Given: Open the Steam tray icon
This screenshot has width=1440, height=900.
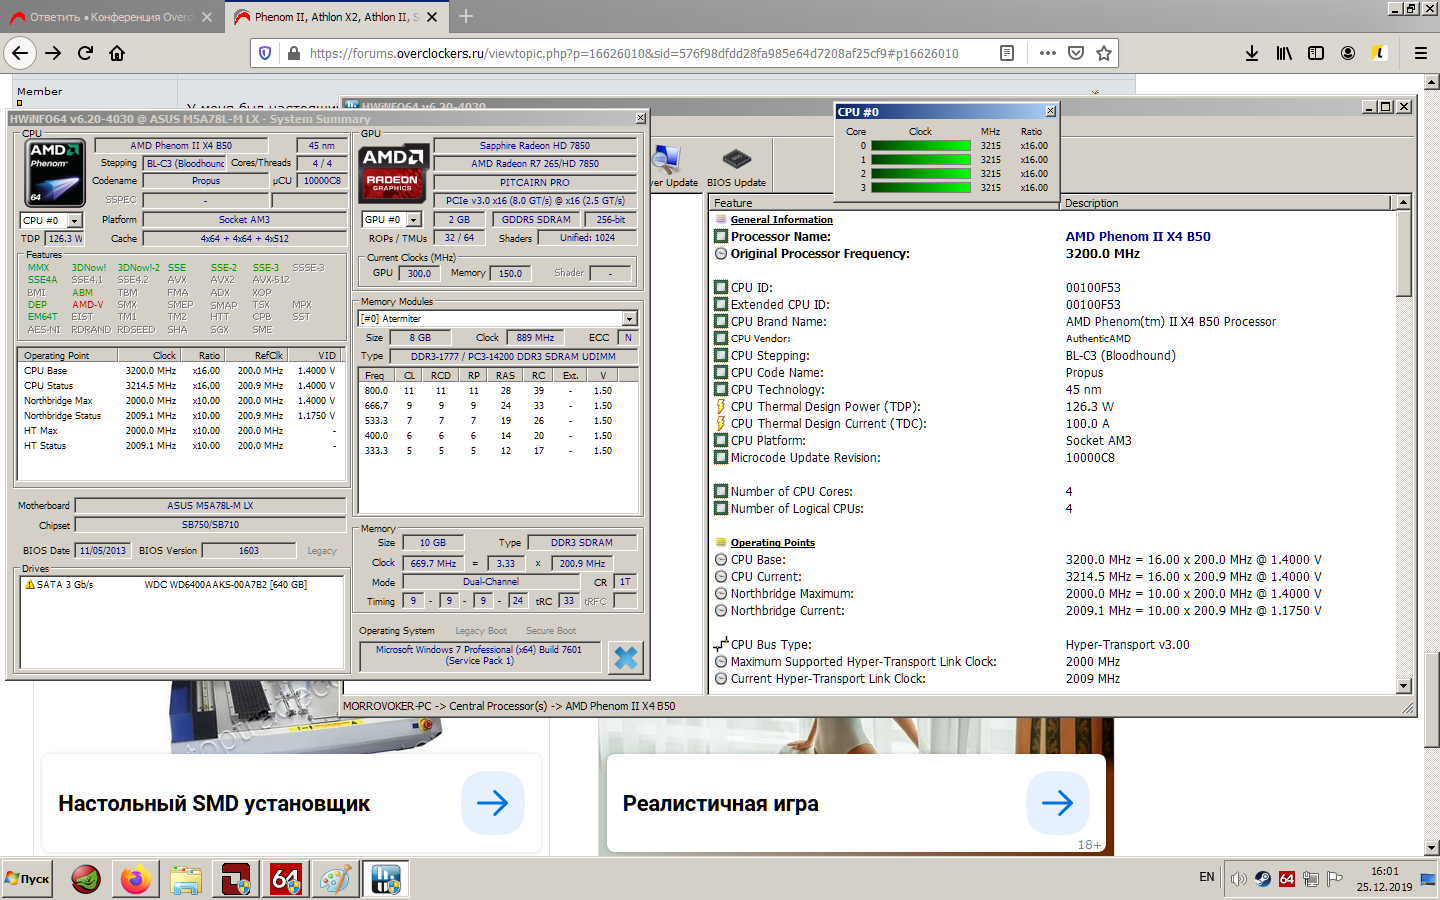Looking at the screenshot, I should pyautogui.click(x=1263, y=879).
